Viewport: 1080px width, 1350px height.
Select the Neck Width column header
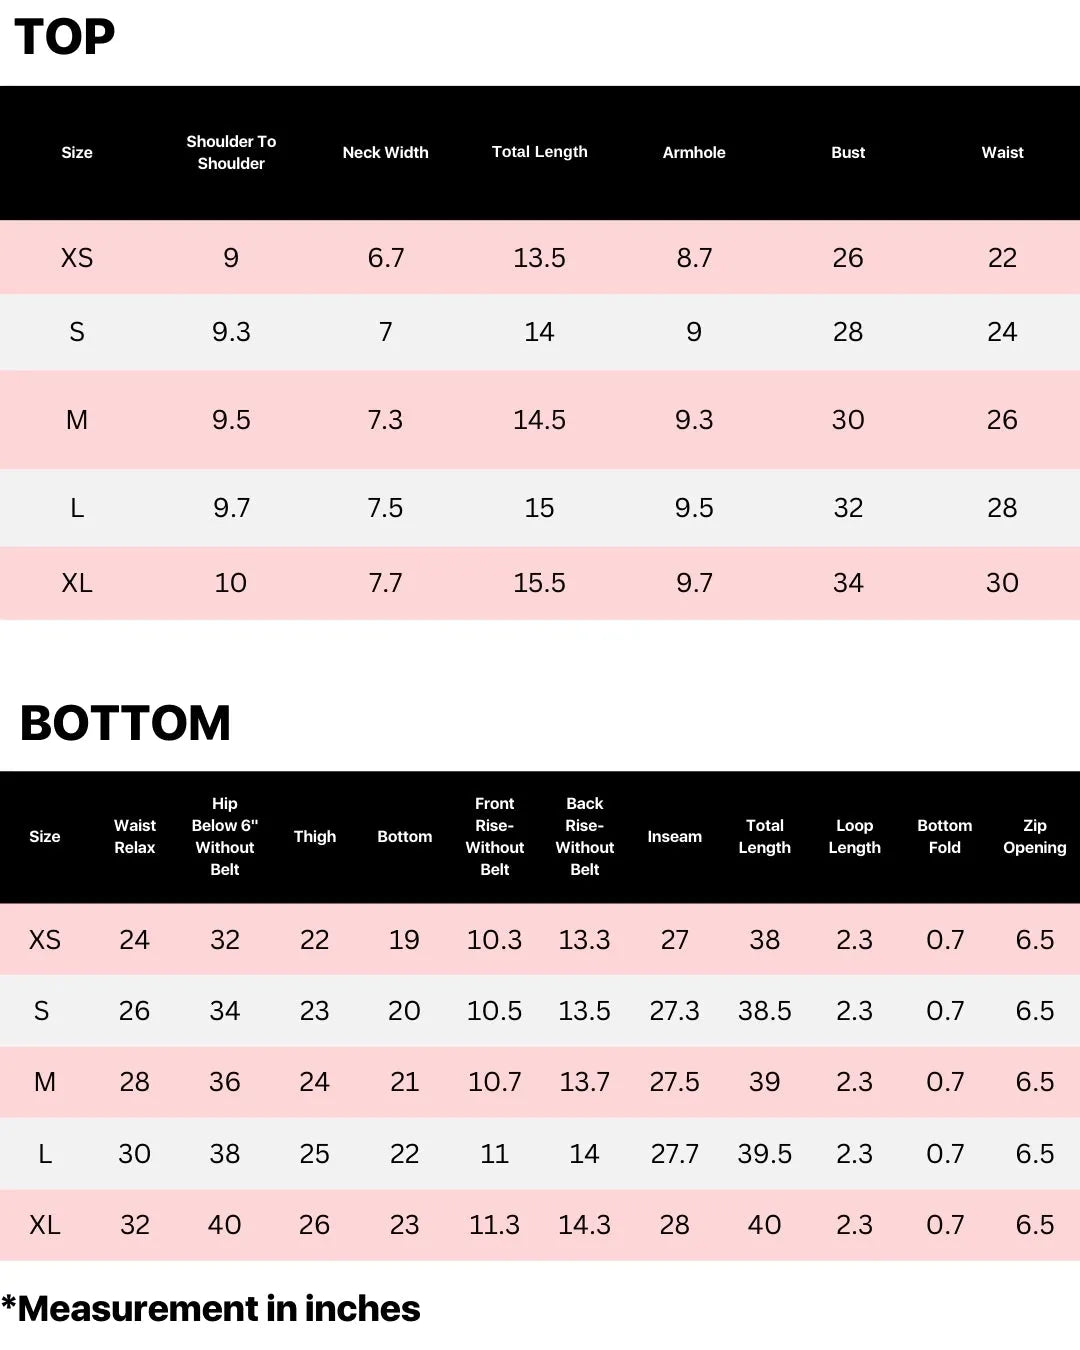385,152
